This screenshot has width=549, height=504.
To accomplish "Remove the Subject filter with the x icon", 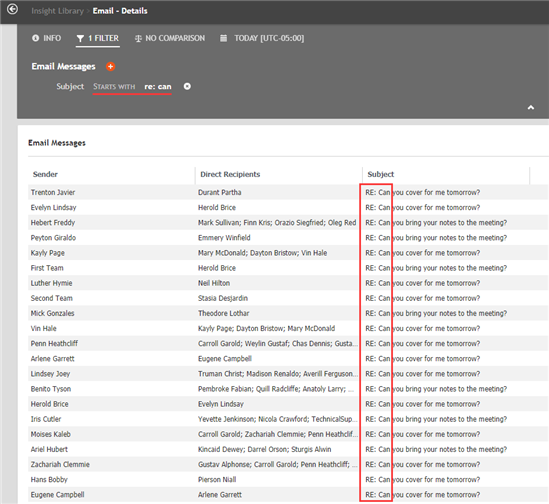I will click(x=187, y=86).
